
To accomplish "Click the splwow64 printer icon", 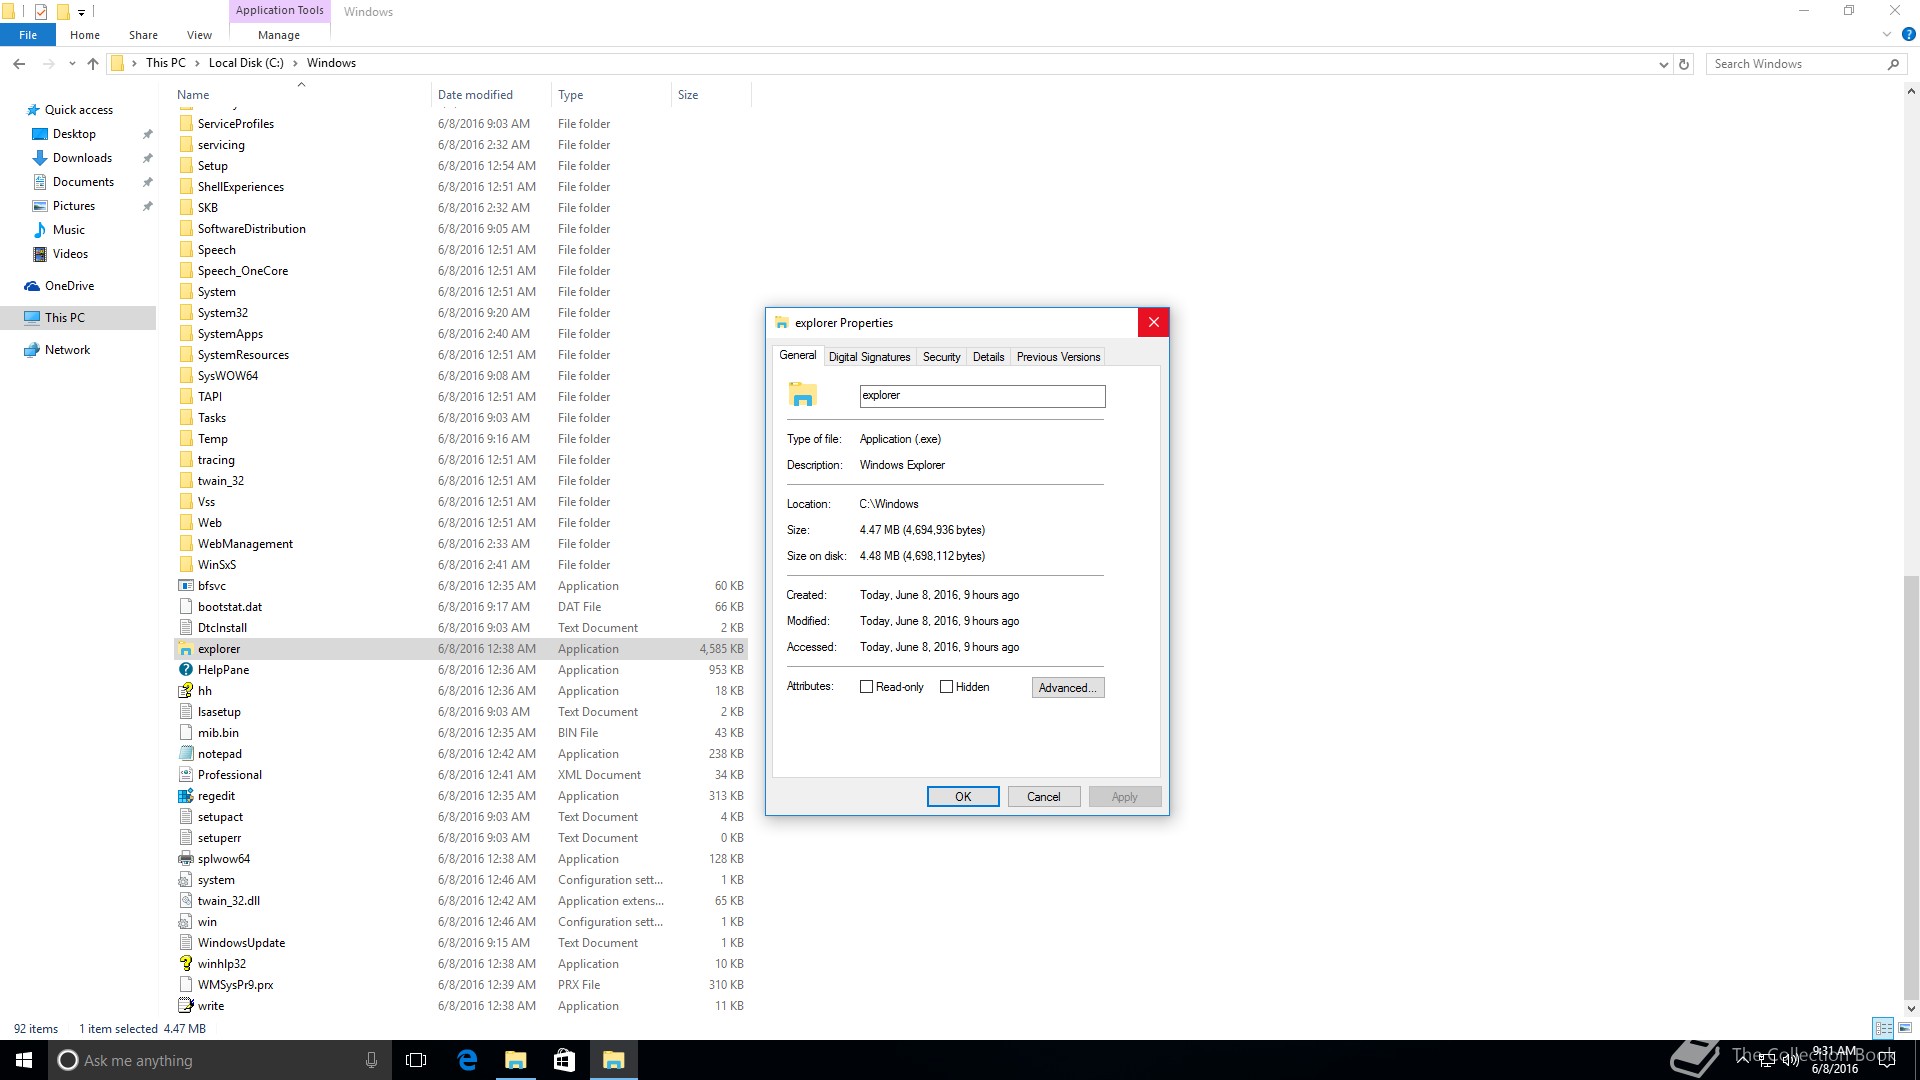I will 186,859.
